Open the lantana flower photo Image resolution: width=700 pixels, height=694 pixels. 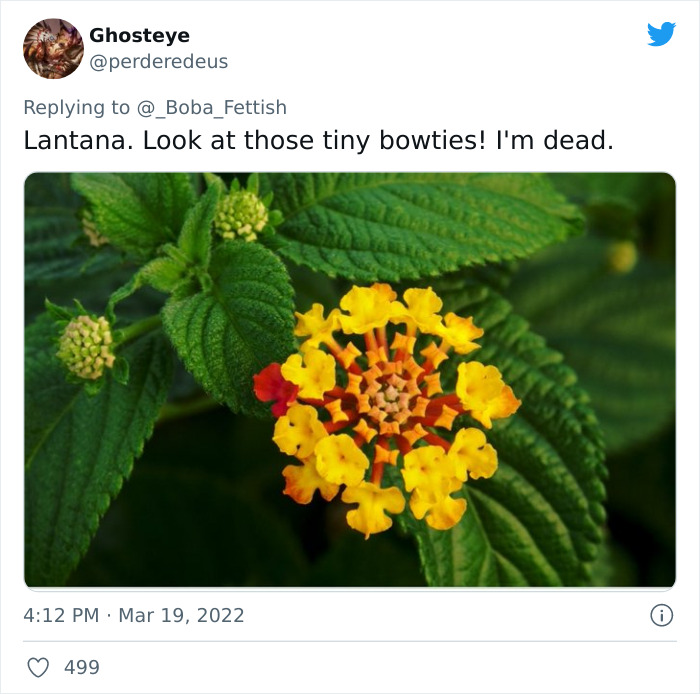pyautogui.click(x=350, y=380)
